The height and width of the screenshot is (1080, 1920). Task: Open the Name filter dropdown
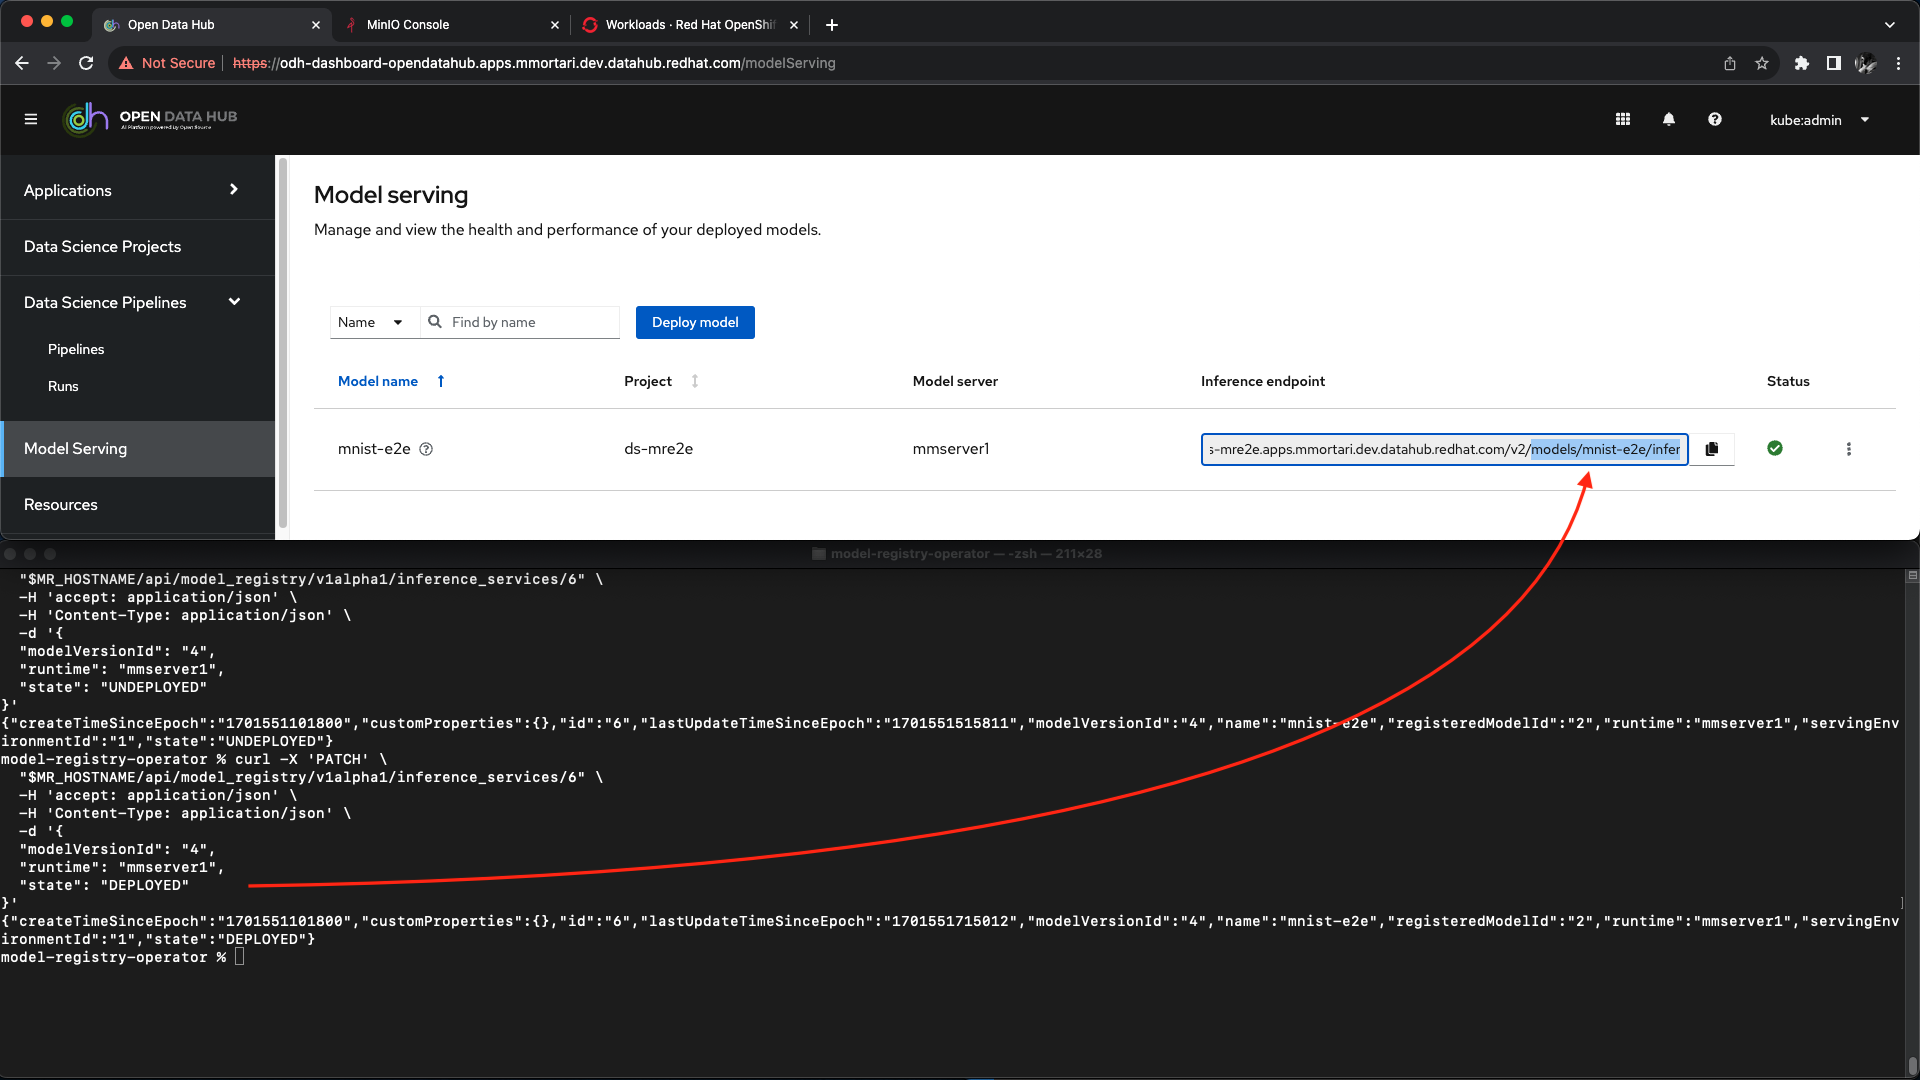pos(371,322)
